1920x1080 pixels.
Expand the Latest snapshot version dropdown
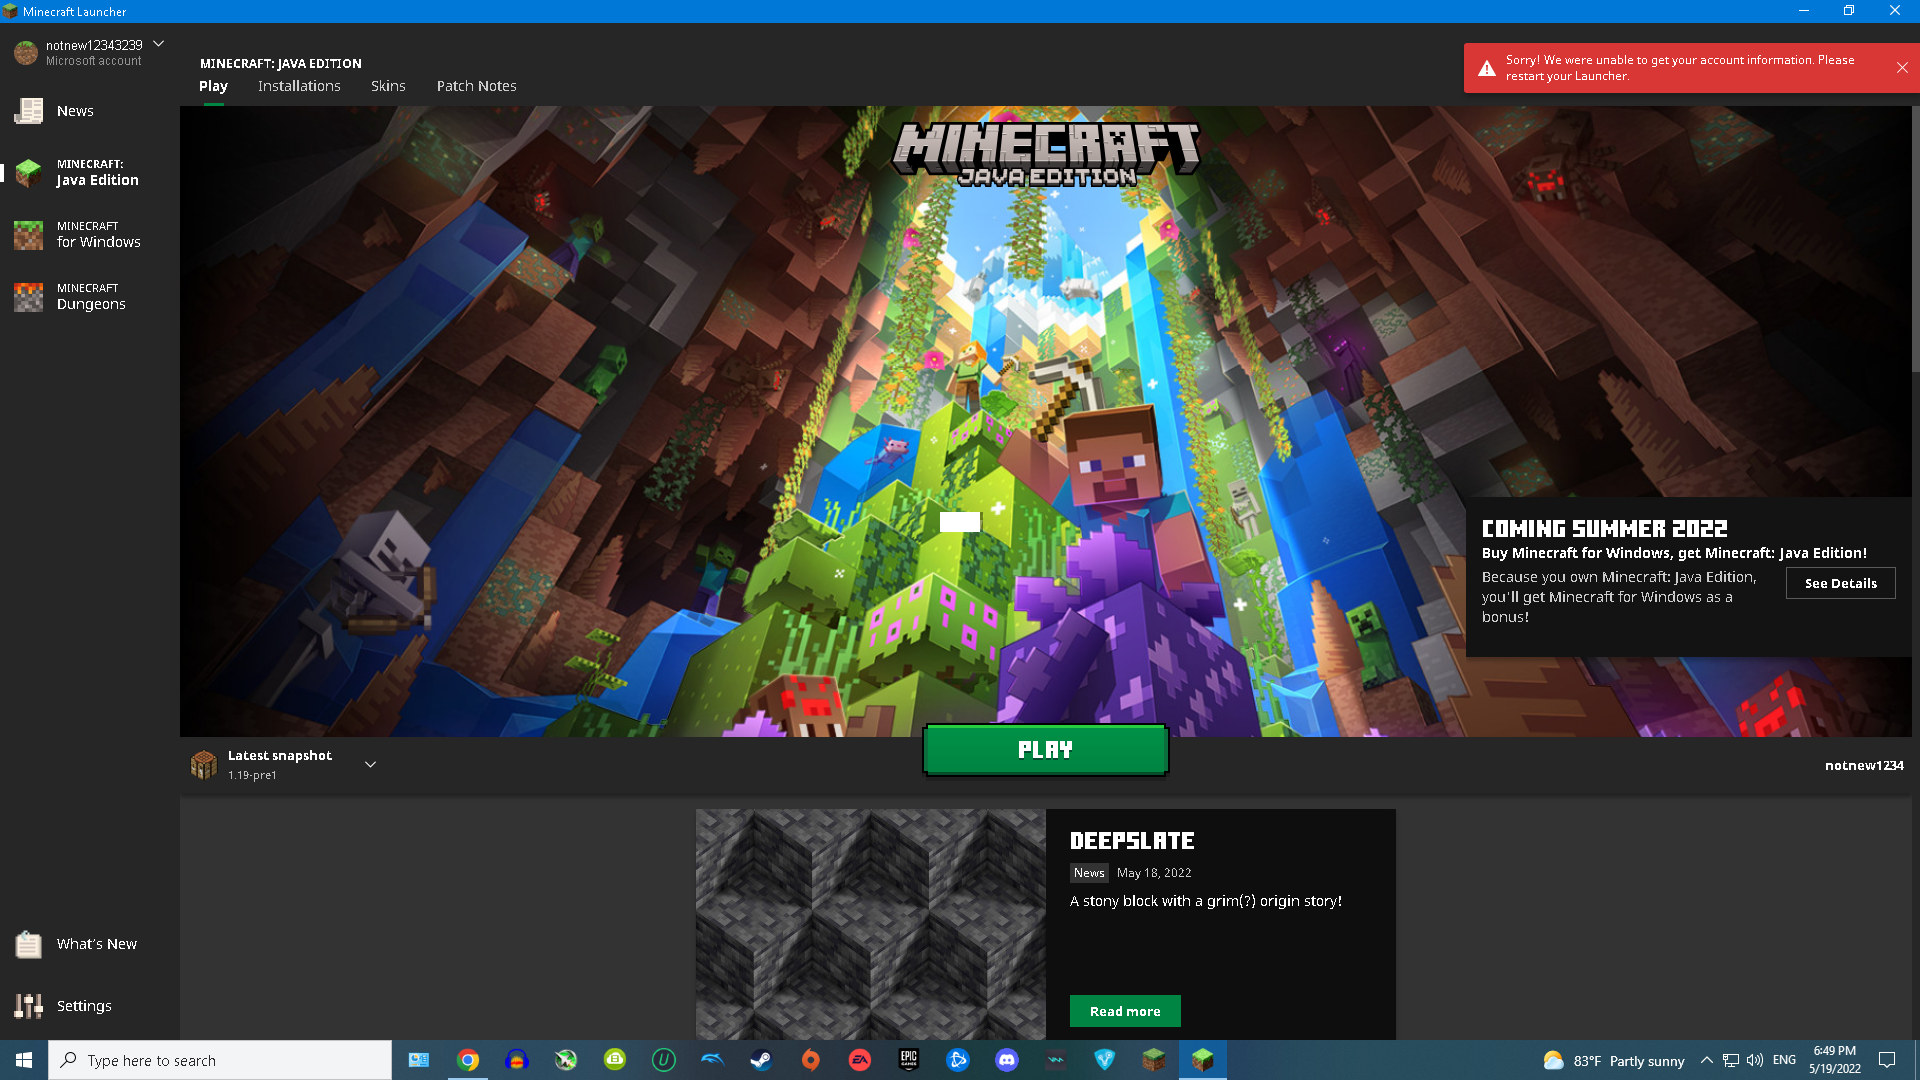(370, 765)
